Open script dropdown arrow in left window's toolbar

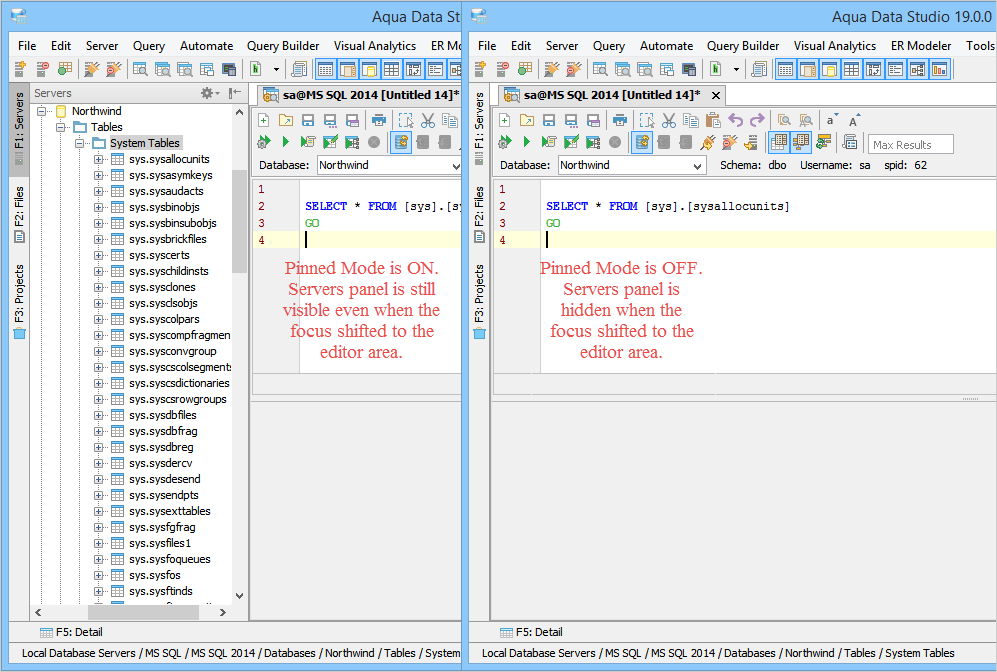276,69
